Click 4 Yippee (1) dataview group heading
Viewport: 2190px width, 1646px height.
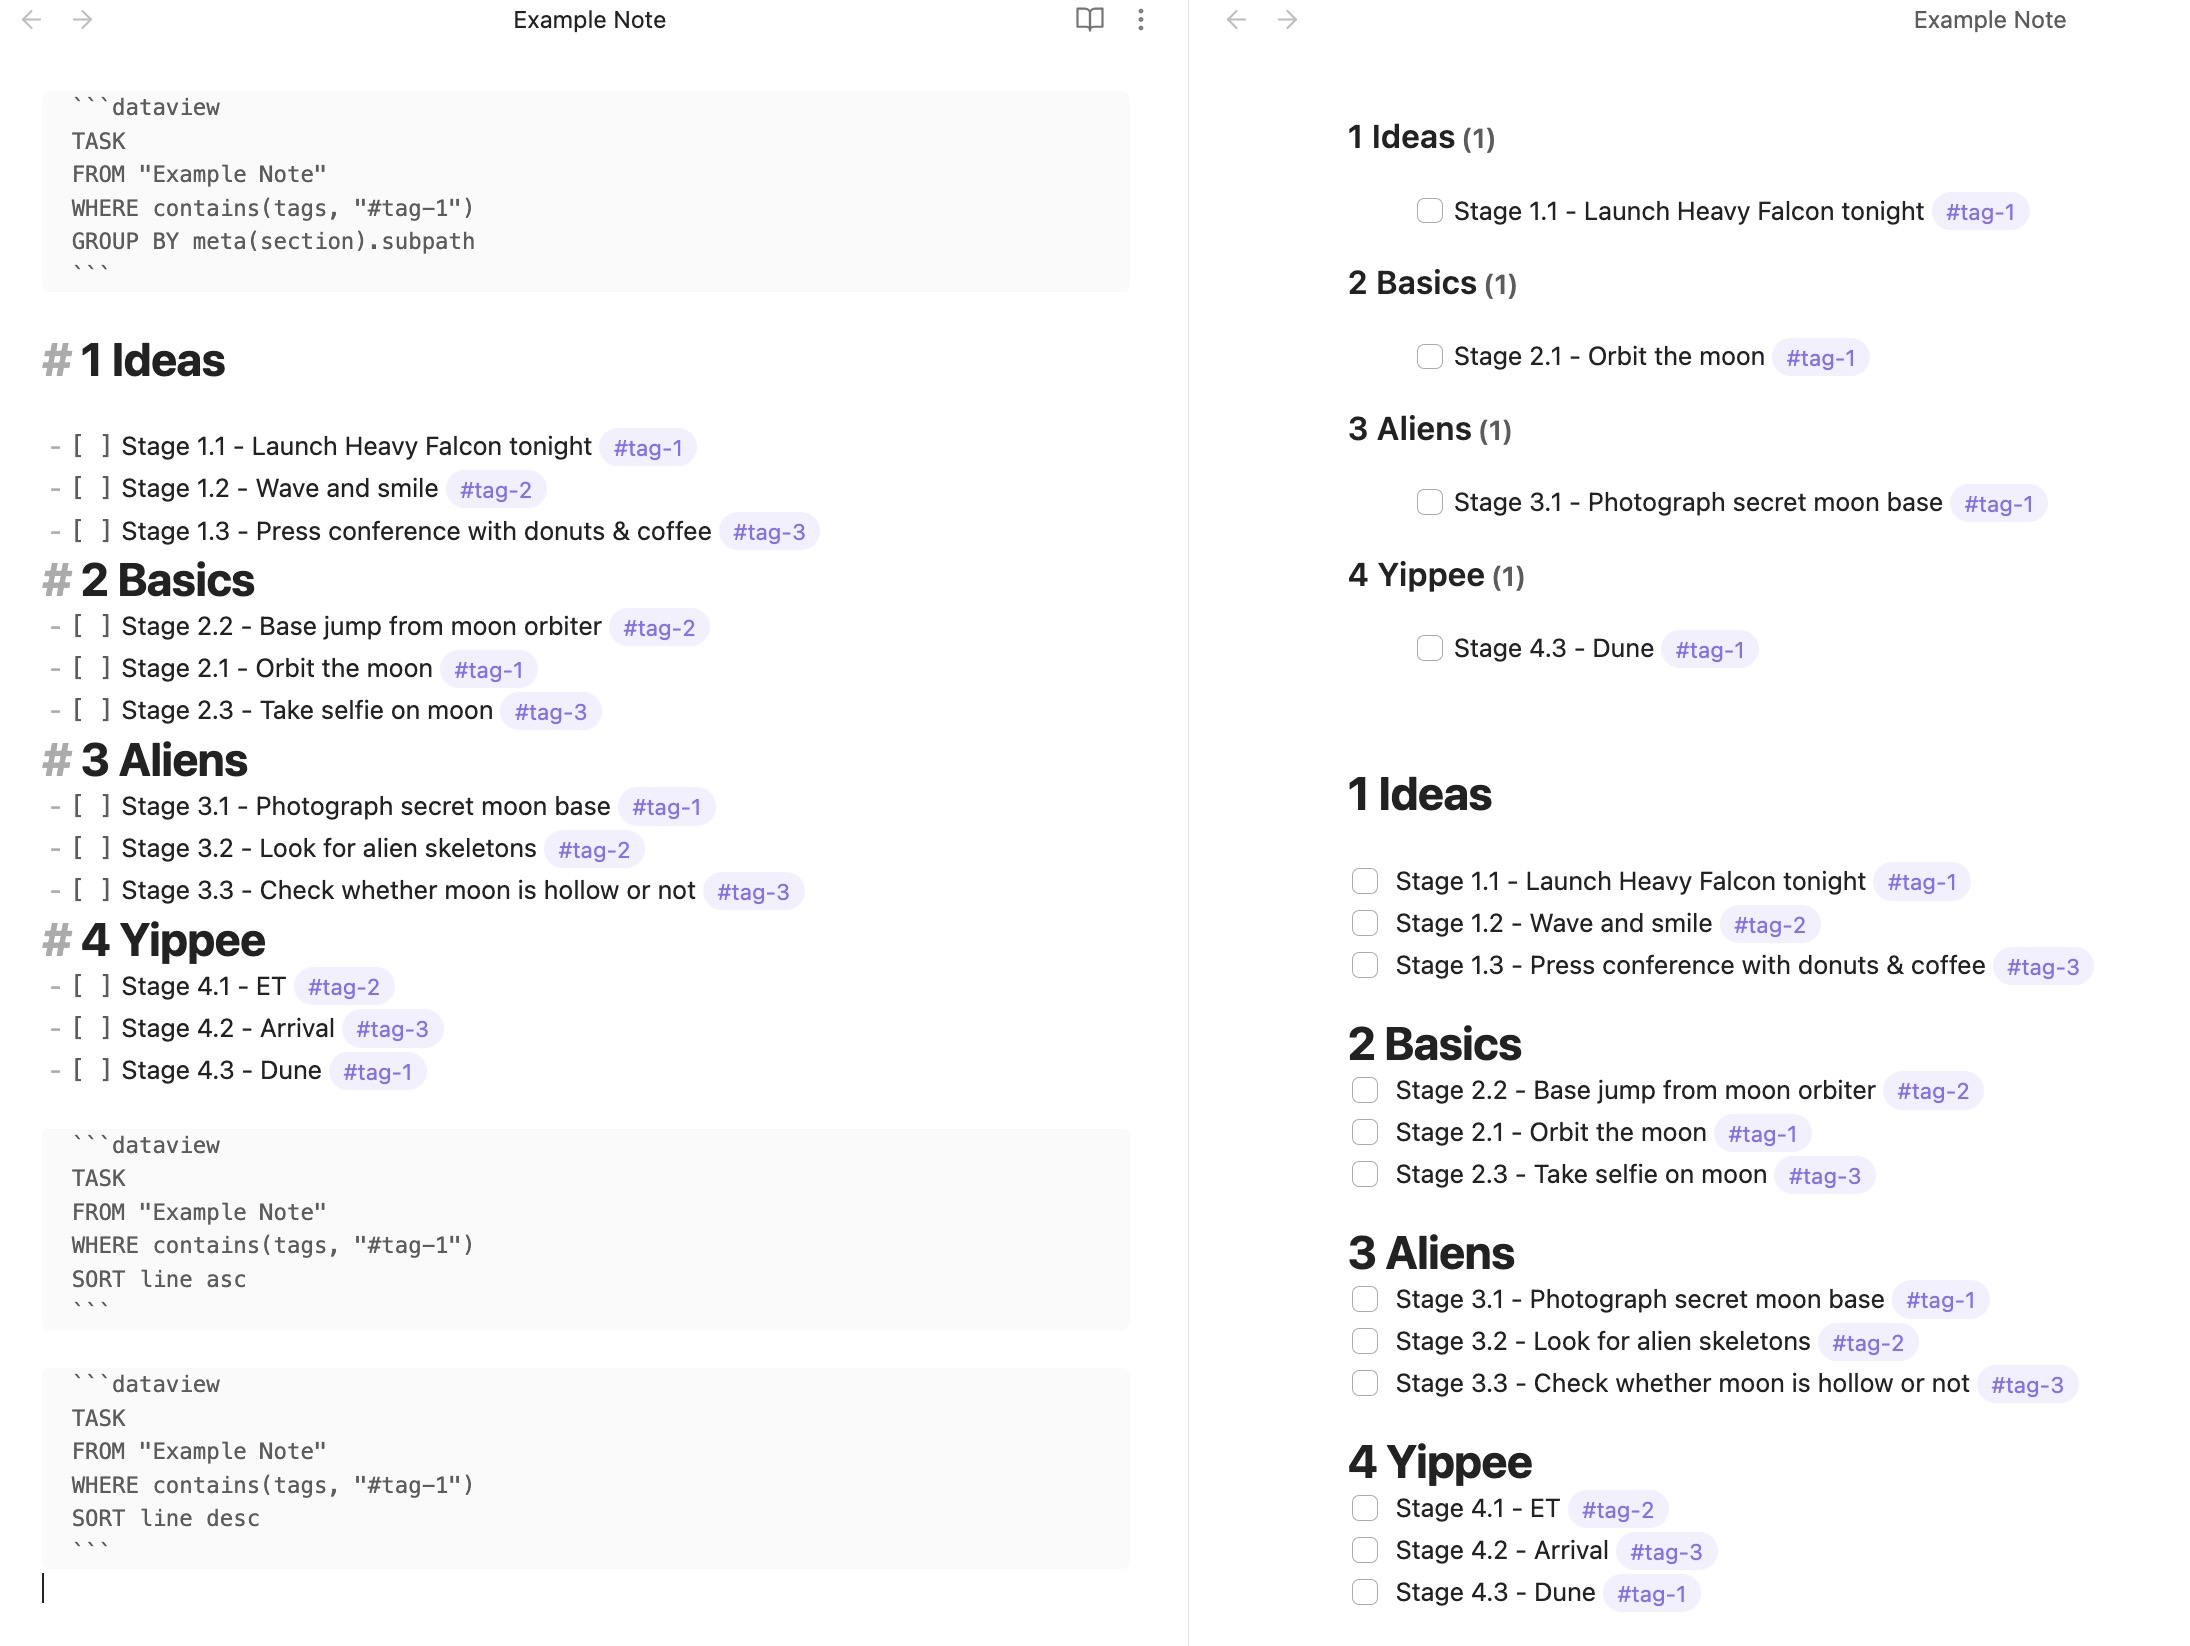pyautogui.click(x=1436, y=575)
